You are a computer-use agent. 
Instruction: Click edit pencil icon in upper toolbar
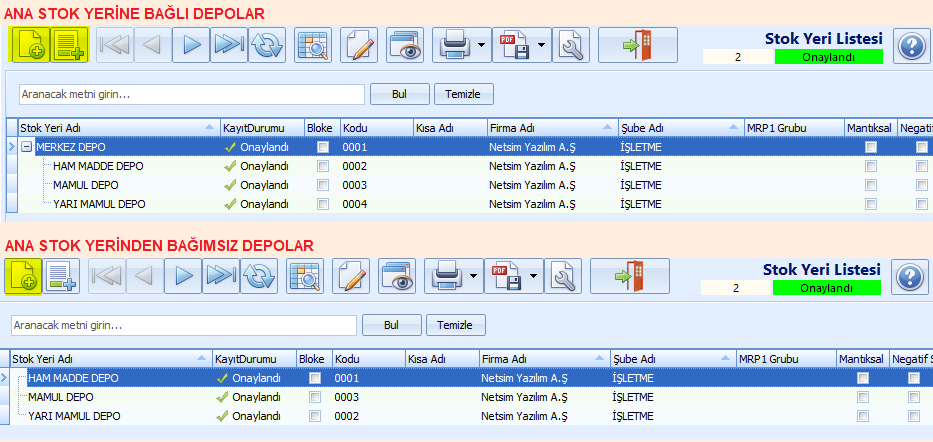tap(358, 45)
